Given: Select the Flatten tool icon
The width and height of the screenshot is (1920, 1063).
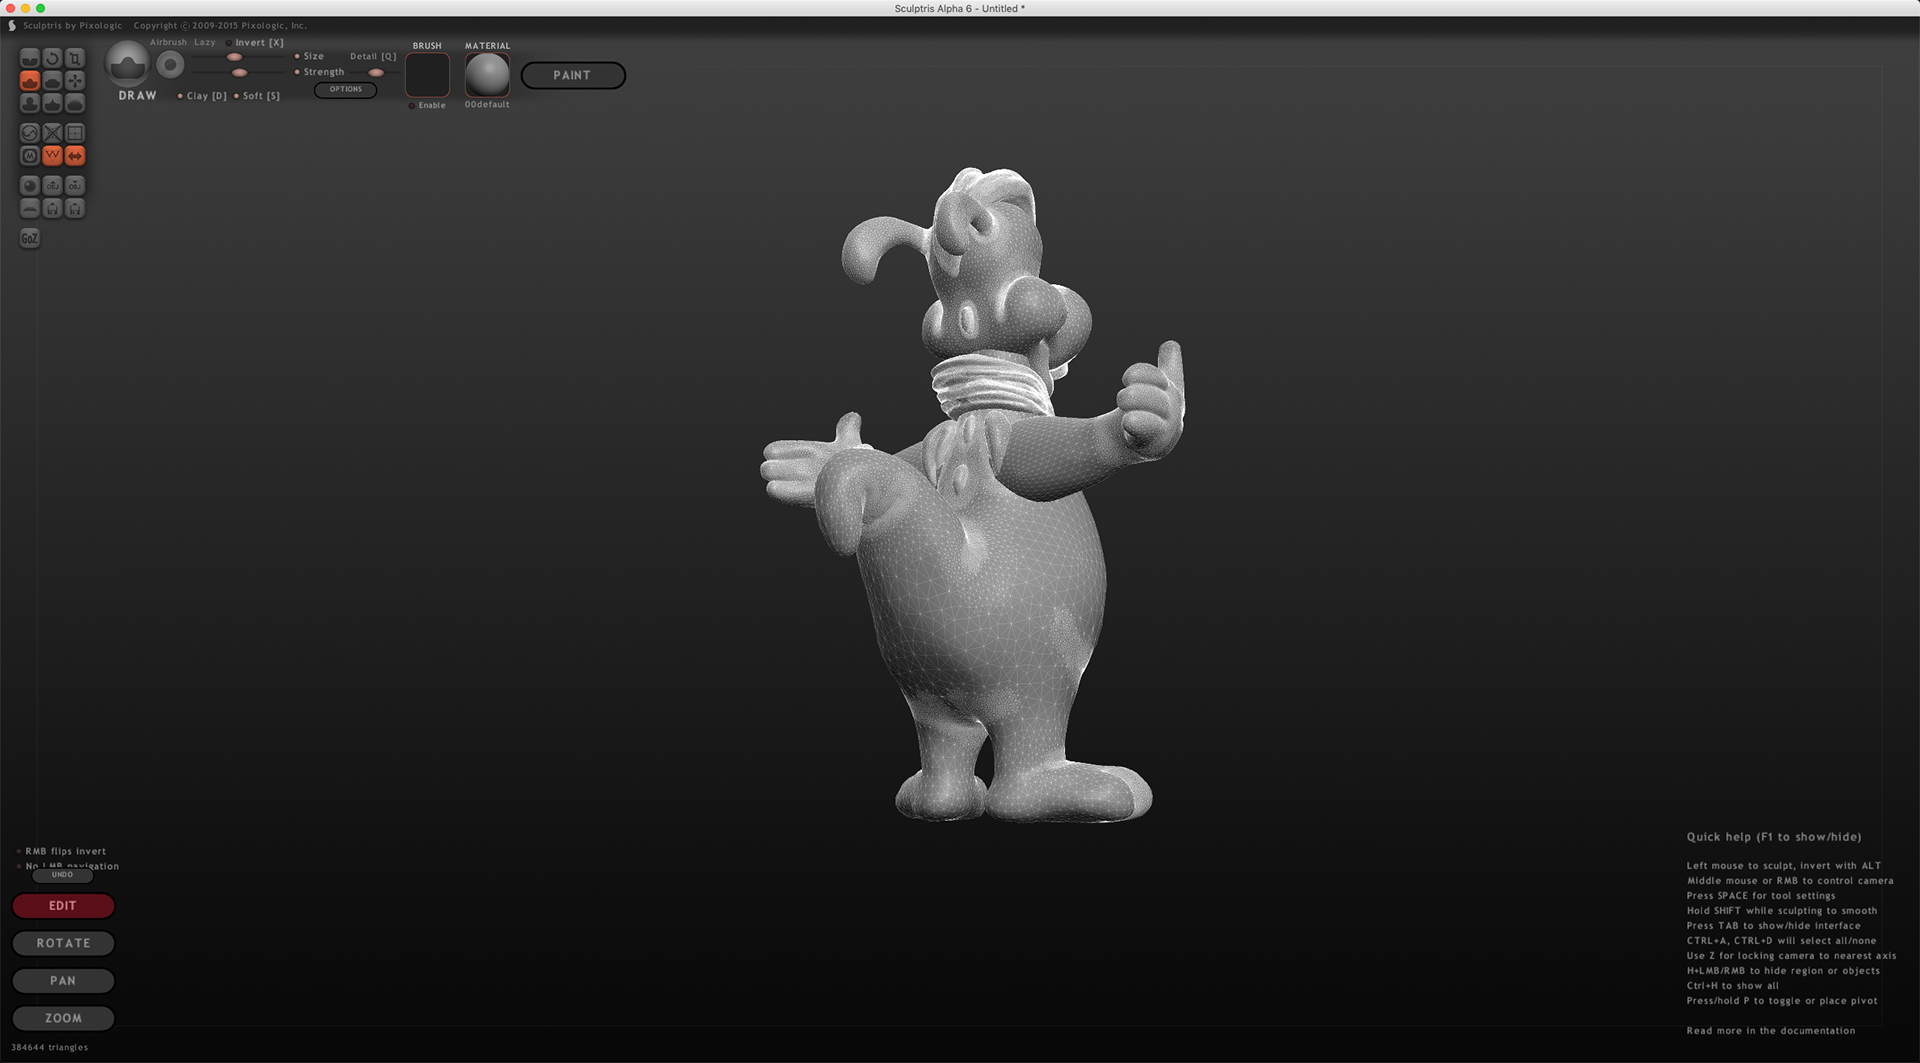Looking at the screenshot, I should [52, 80].
